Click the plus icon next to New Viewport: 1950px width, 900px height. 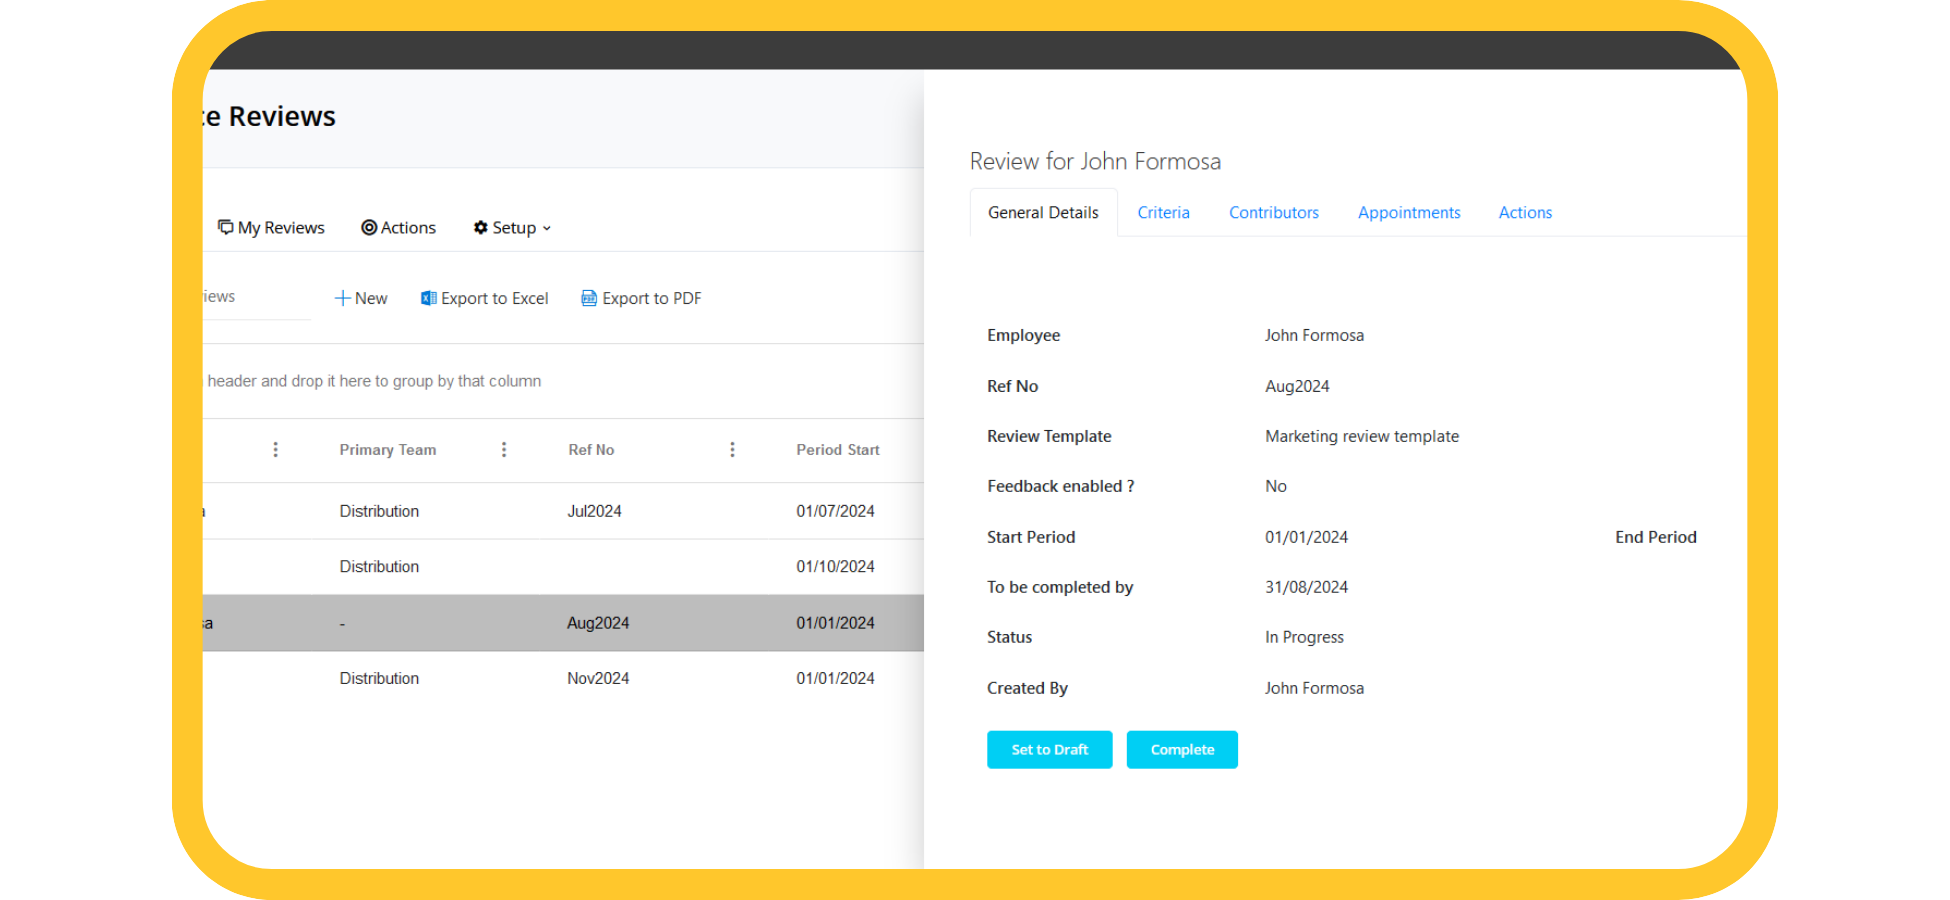pyautogui.click(x=342, y=298)
